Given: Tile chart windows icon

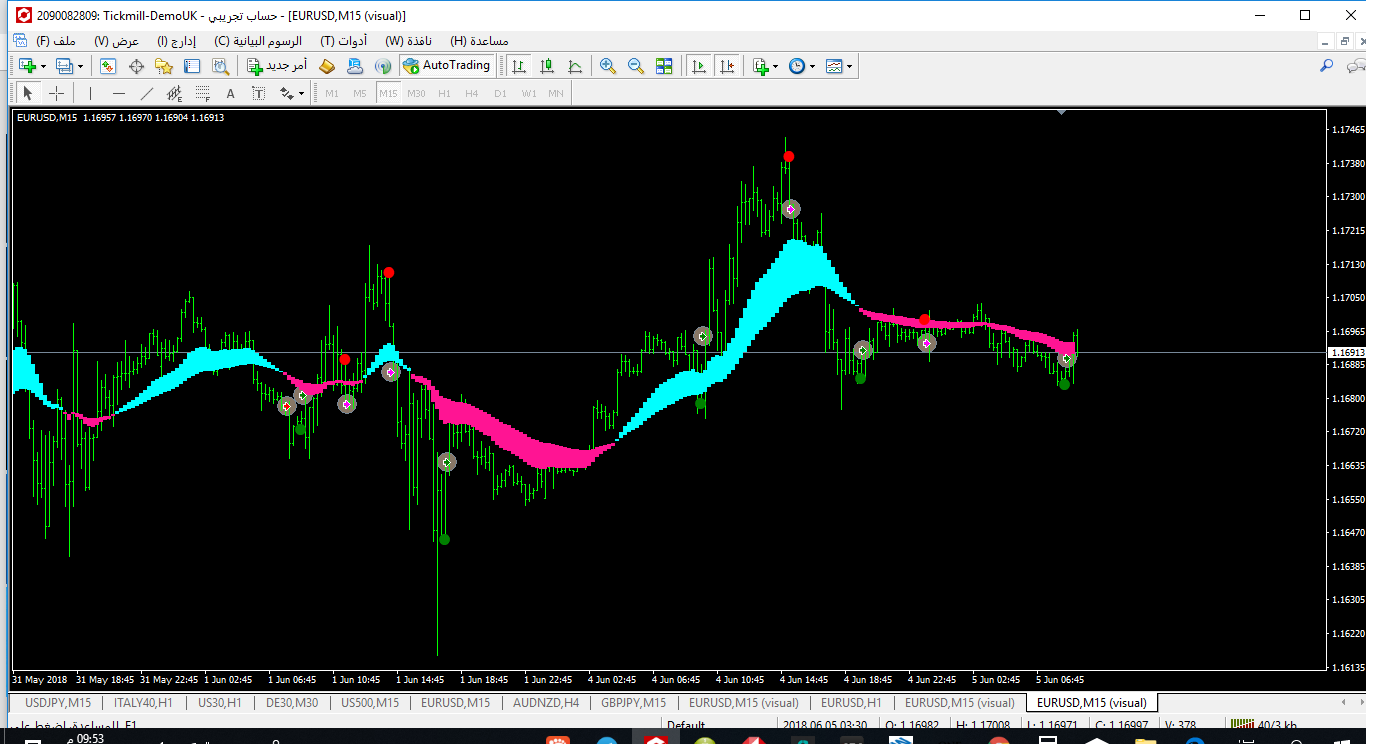Looking at the screenshot, I should coord(664,66).
